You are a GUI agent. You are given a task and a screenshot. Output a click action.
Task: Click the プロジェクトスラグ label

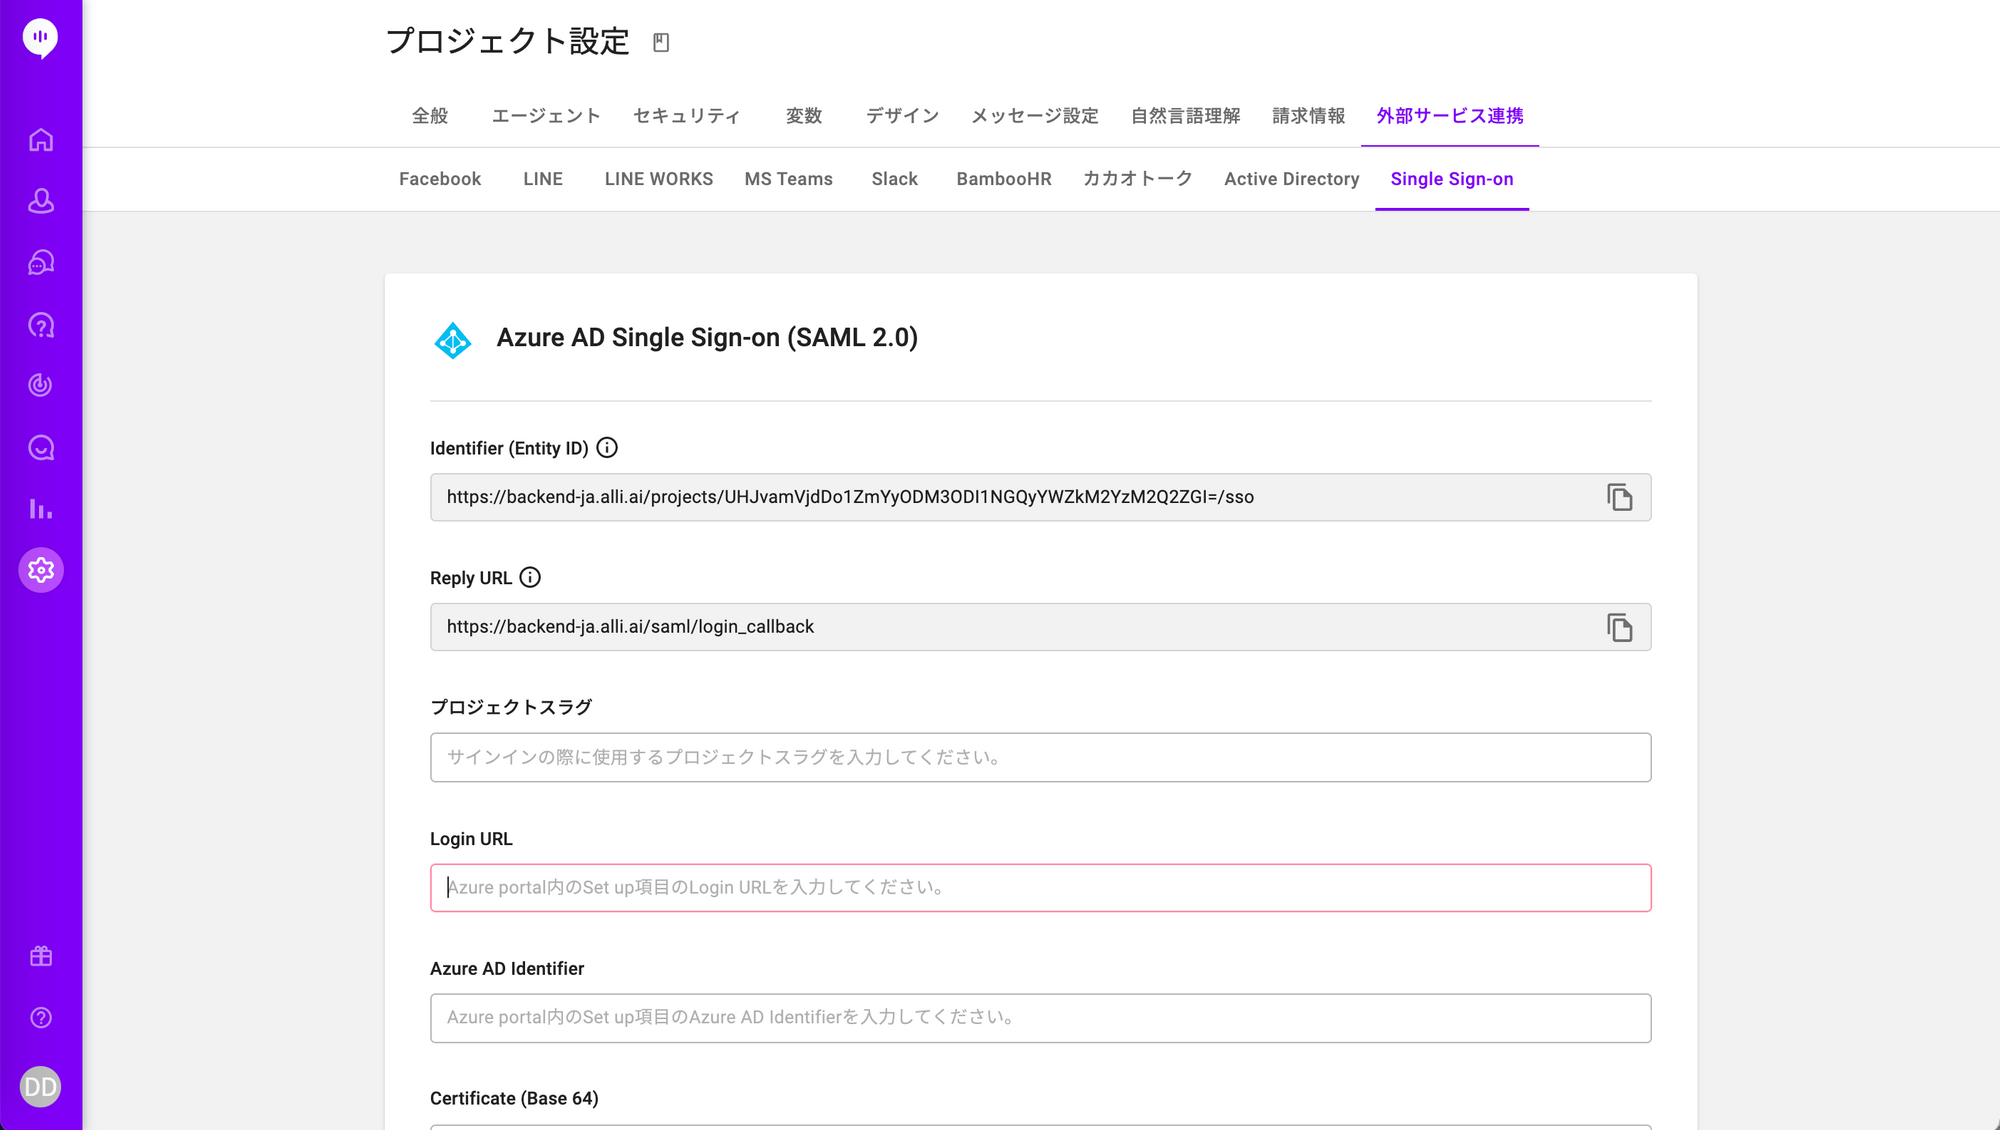(x=511, y=707)
